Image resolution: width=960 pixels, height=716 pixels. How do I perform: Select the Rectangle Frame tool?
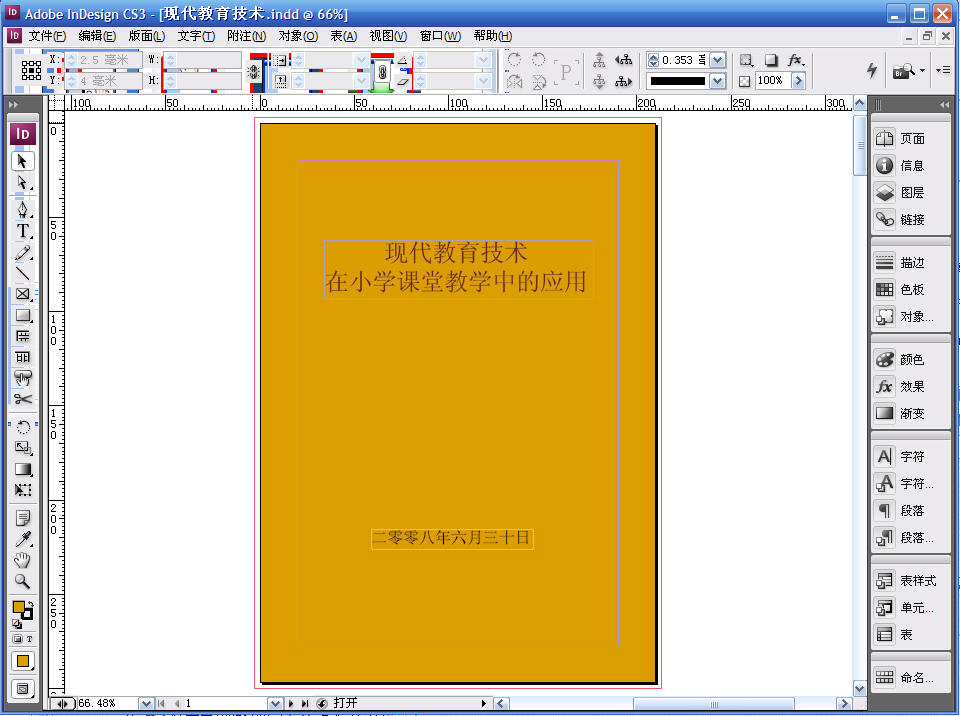23,294
